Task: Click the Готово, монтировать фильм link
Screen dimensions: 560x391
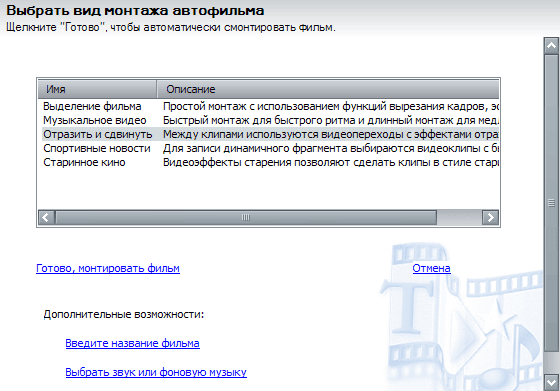Action: coord(108,268)
